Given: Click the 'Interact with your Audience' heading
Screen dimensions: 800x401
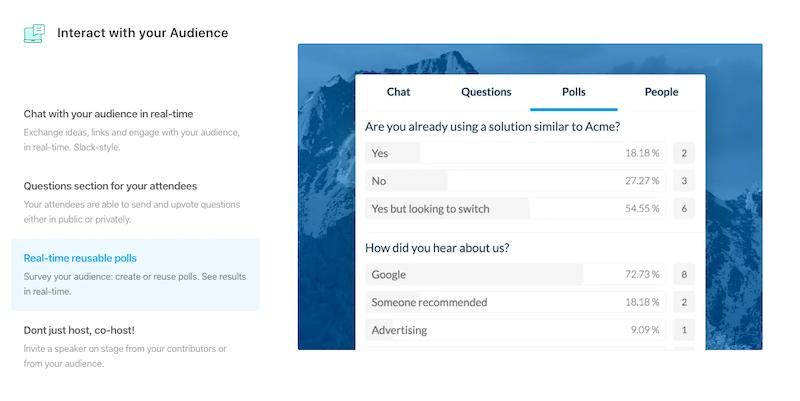Looking at the screenshot, I should [x=142, y=33].
